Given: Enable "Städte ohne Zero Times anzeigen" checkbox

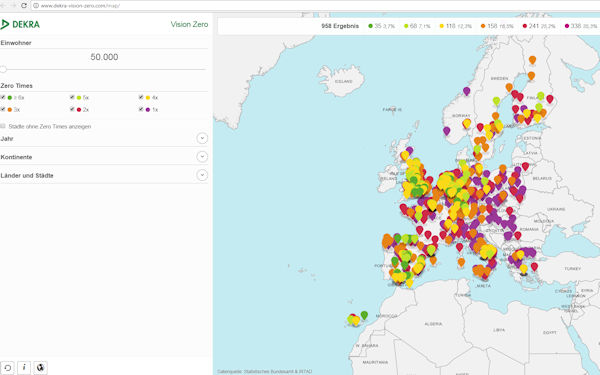Looking at the screenshot, I should click(x=3, y=126).
